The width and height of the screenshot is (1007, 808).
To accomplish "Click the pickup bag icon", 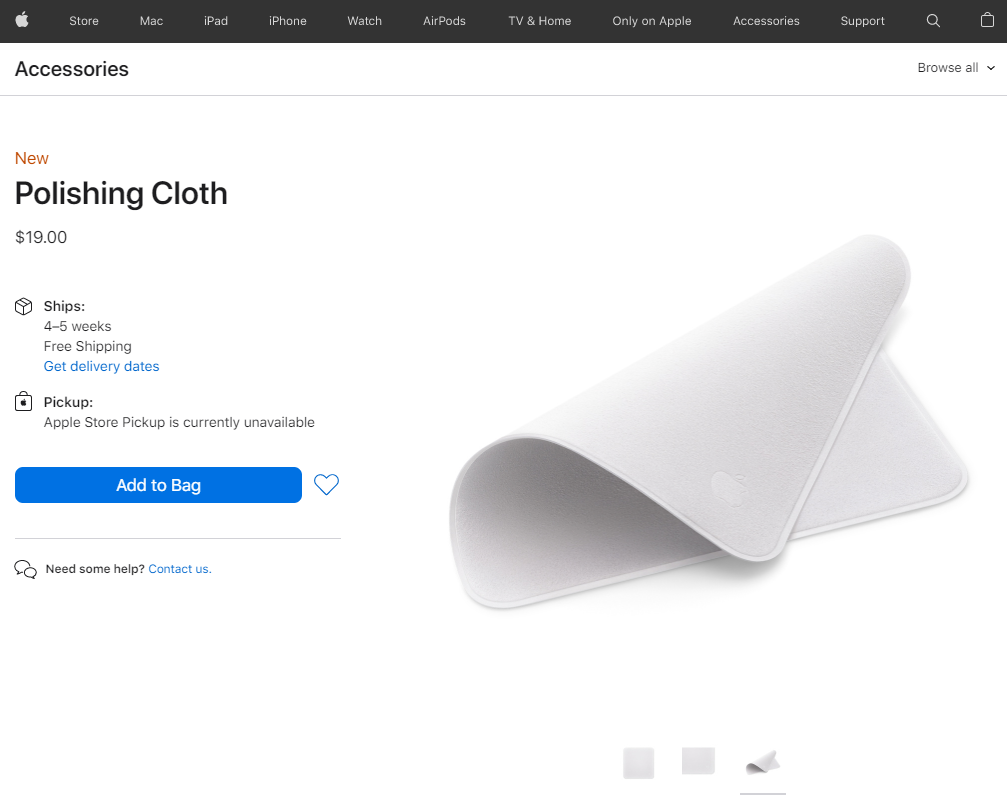I will [24, 402].
